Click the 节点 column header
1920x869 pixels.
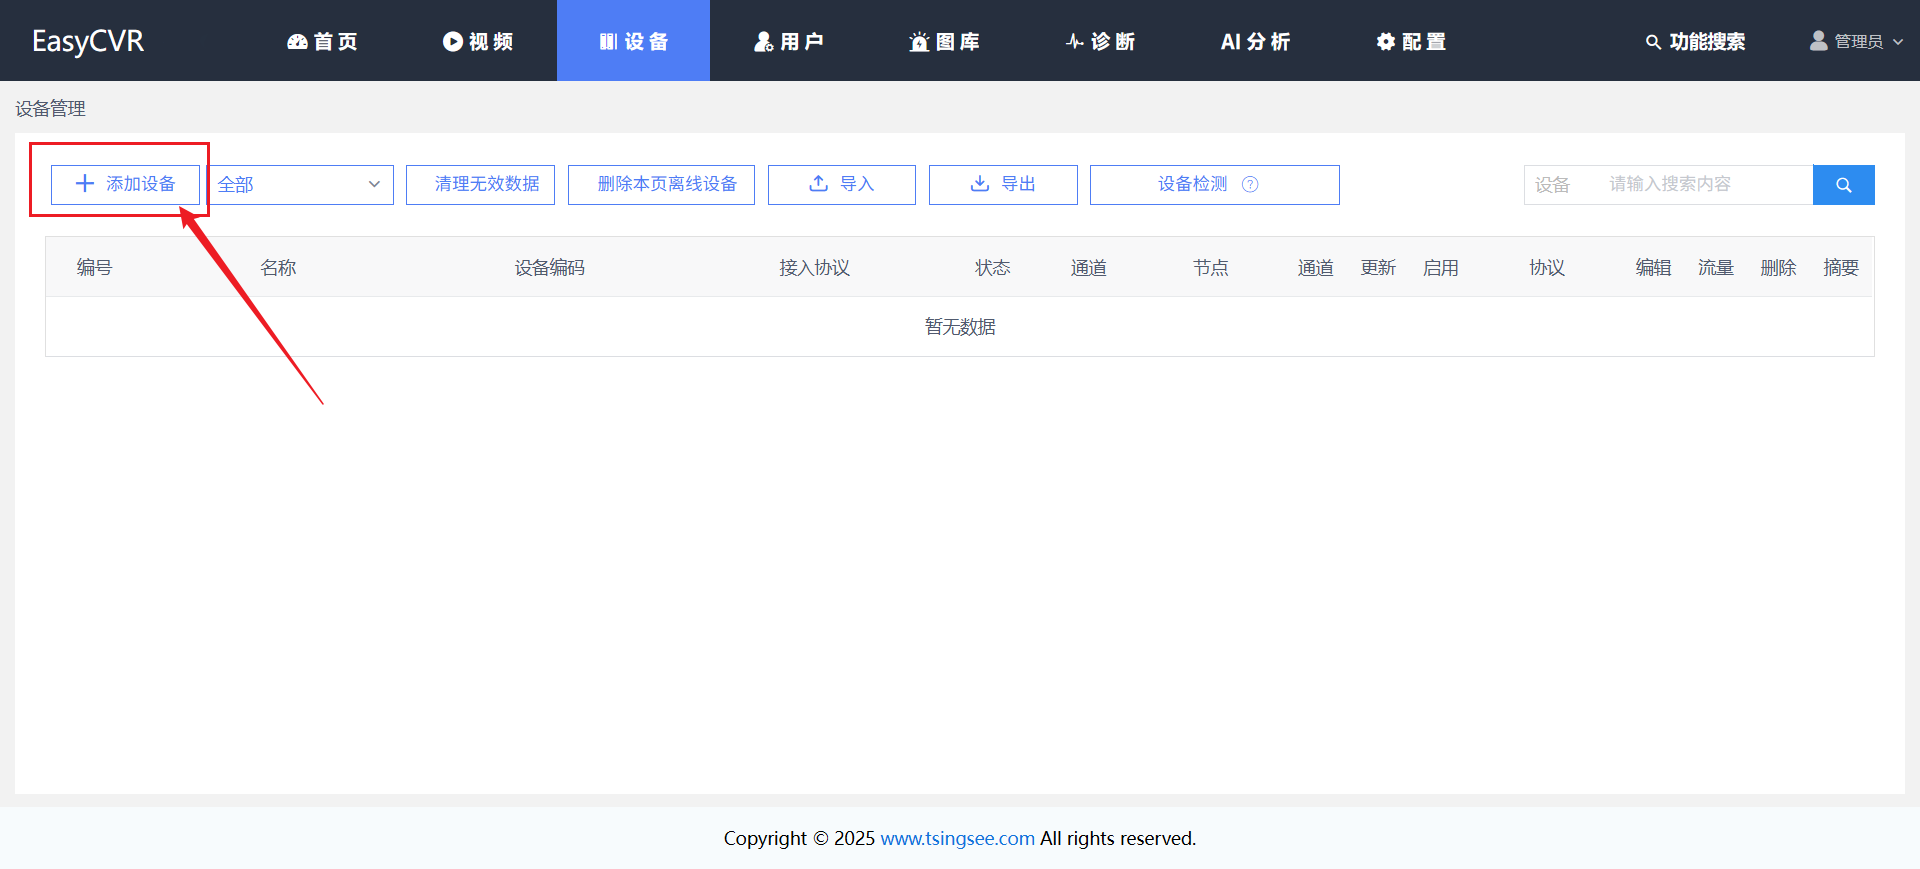coord(1211,267)
